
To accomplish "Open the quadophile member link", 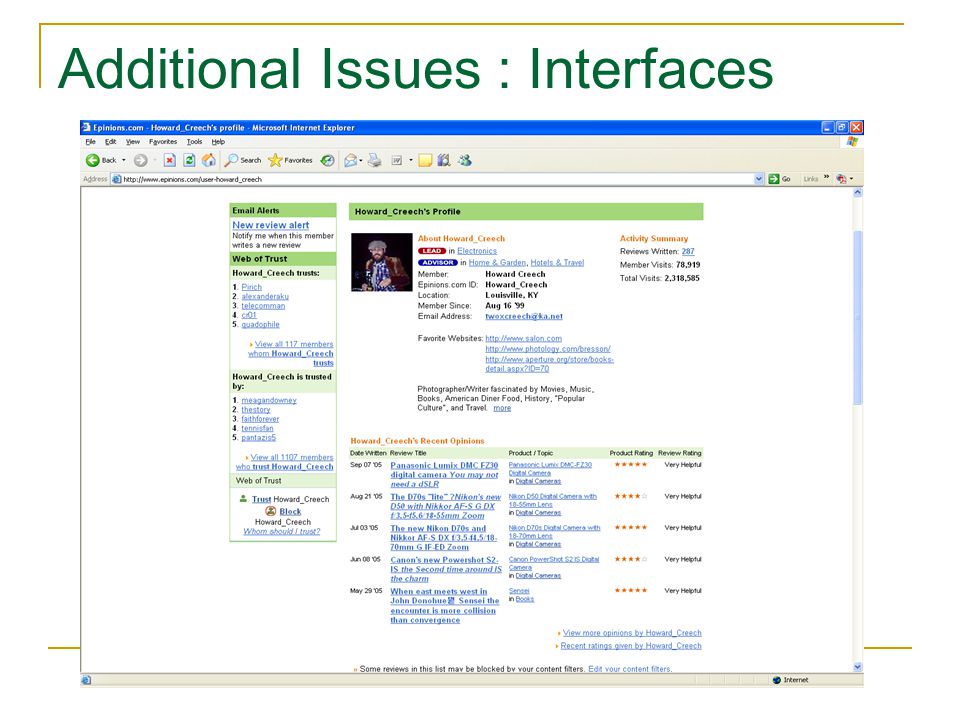I will coord(260,324).
